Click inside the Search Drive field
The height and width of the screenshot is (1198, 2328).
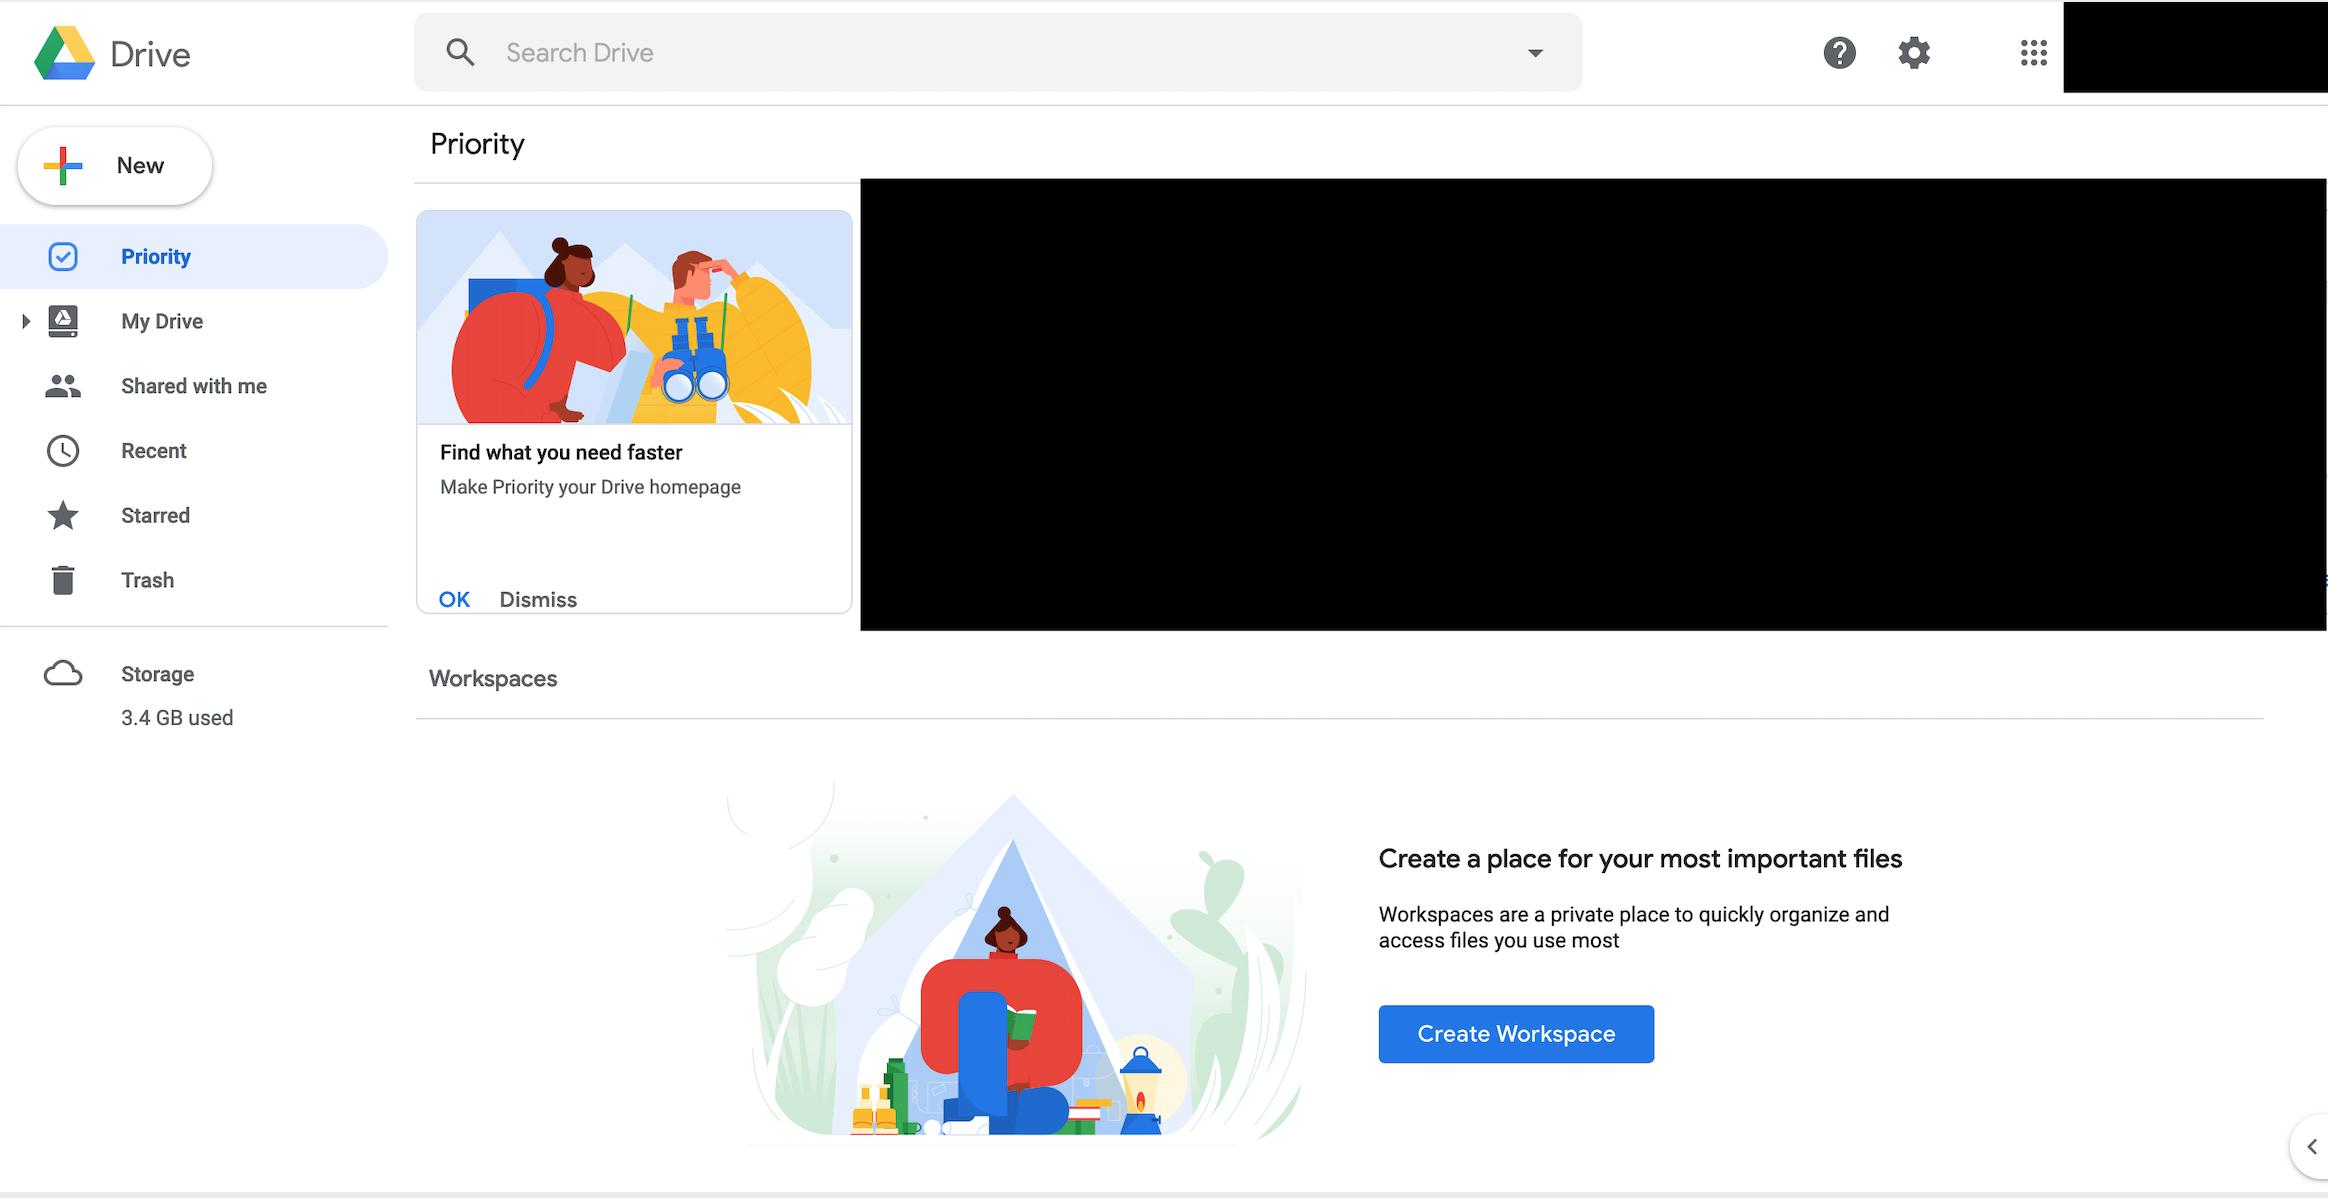point(900,52)
